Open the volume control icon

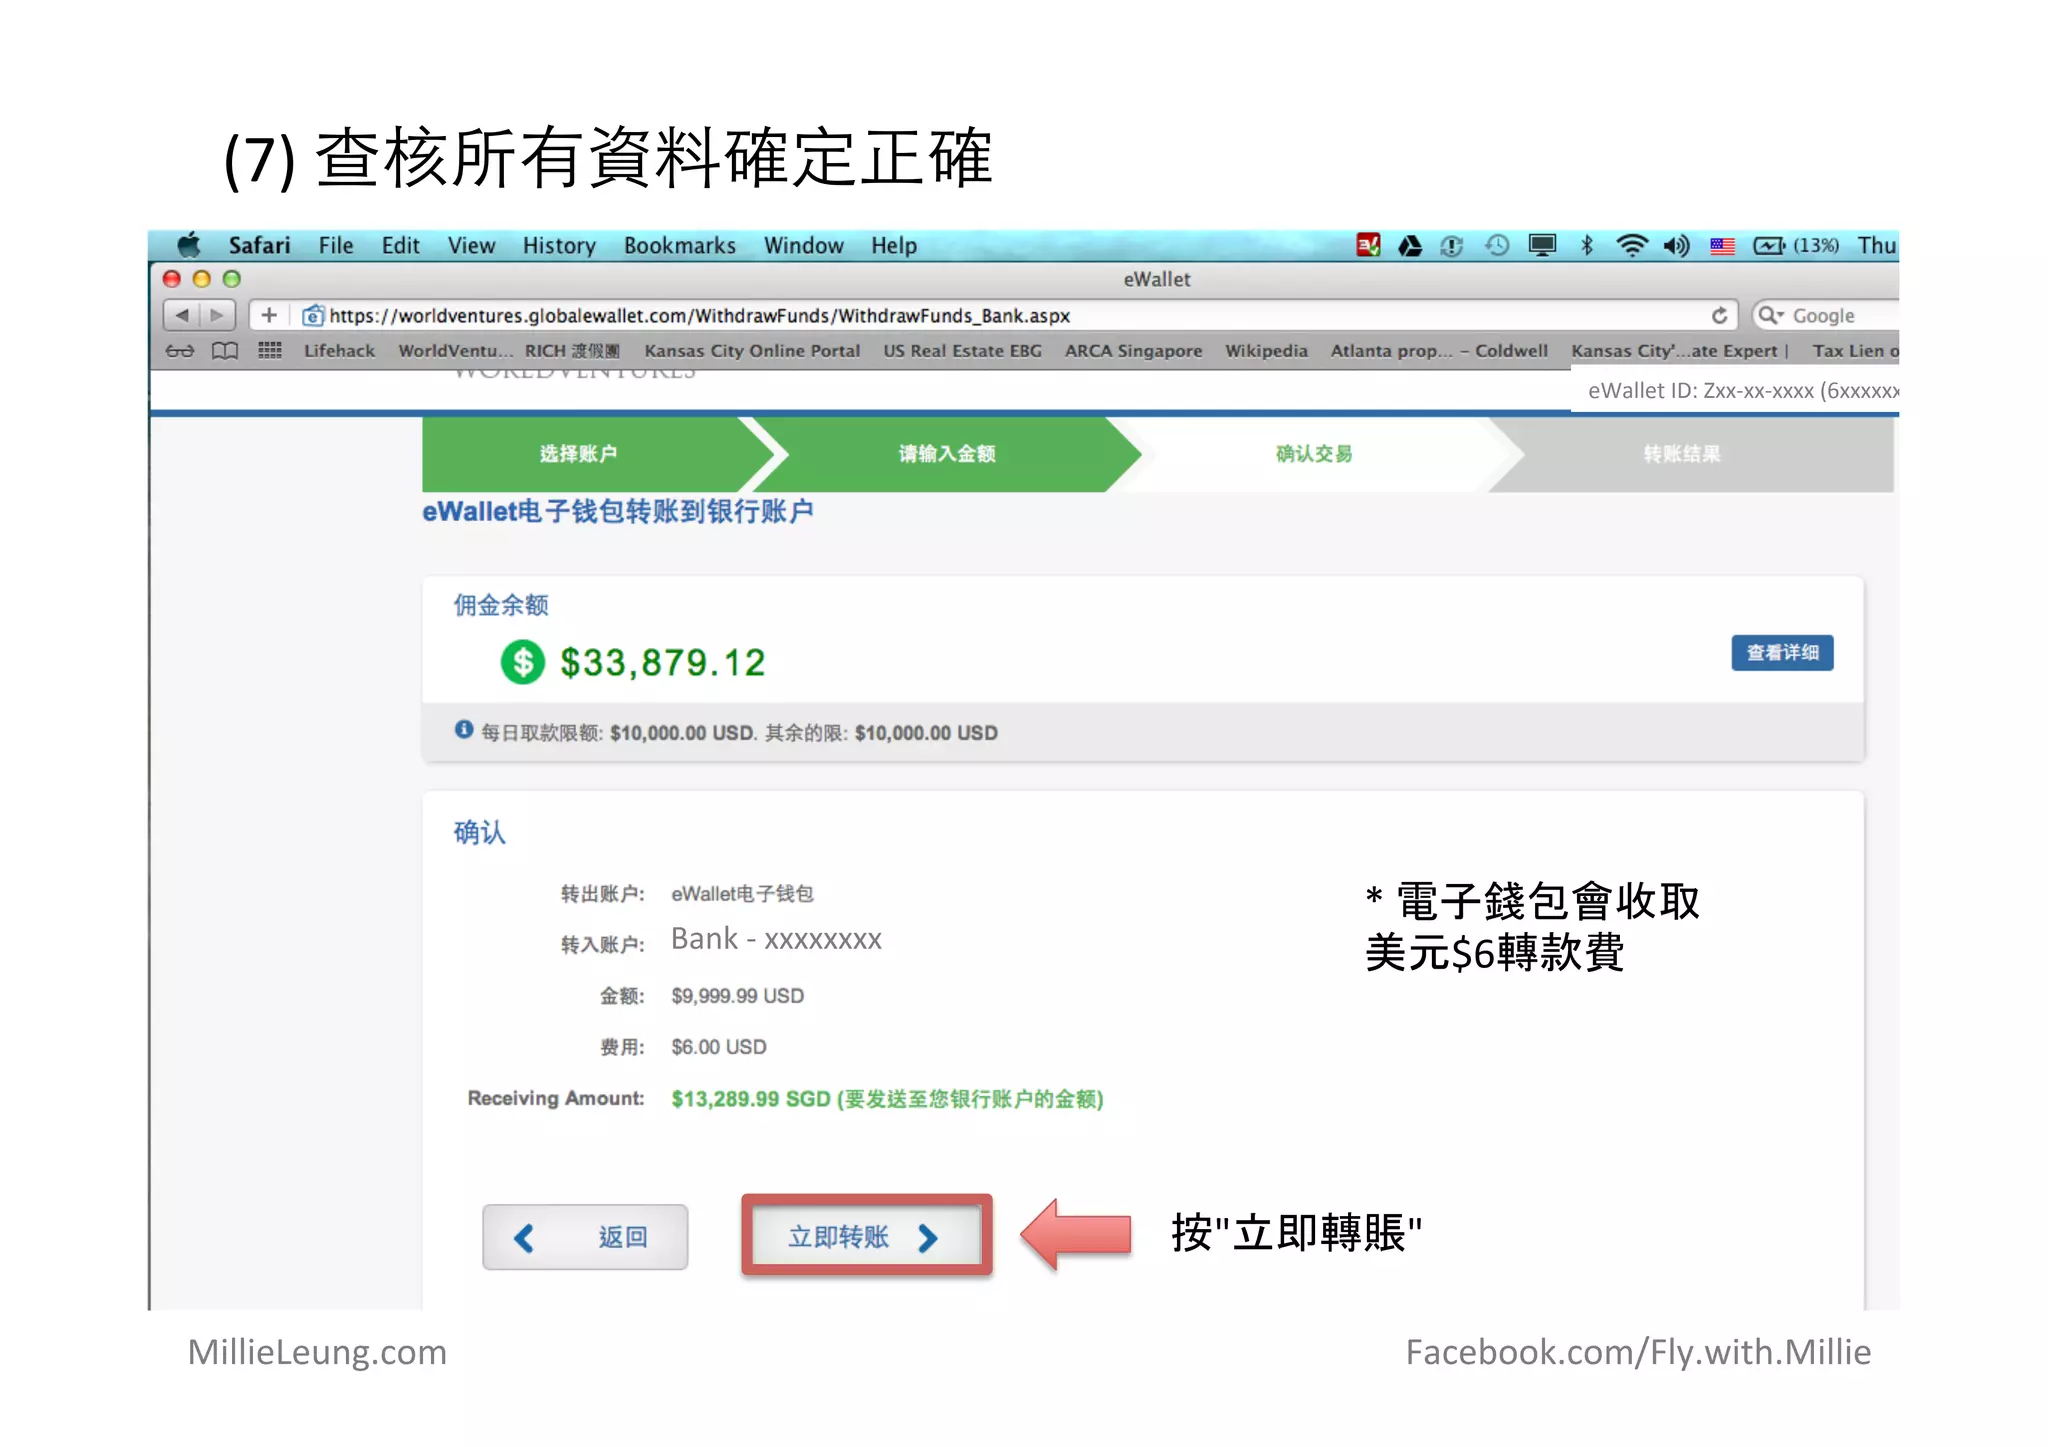1677,245
